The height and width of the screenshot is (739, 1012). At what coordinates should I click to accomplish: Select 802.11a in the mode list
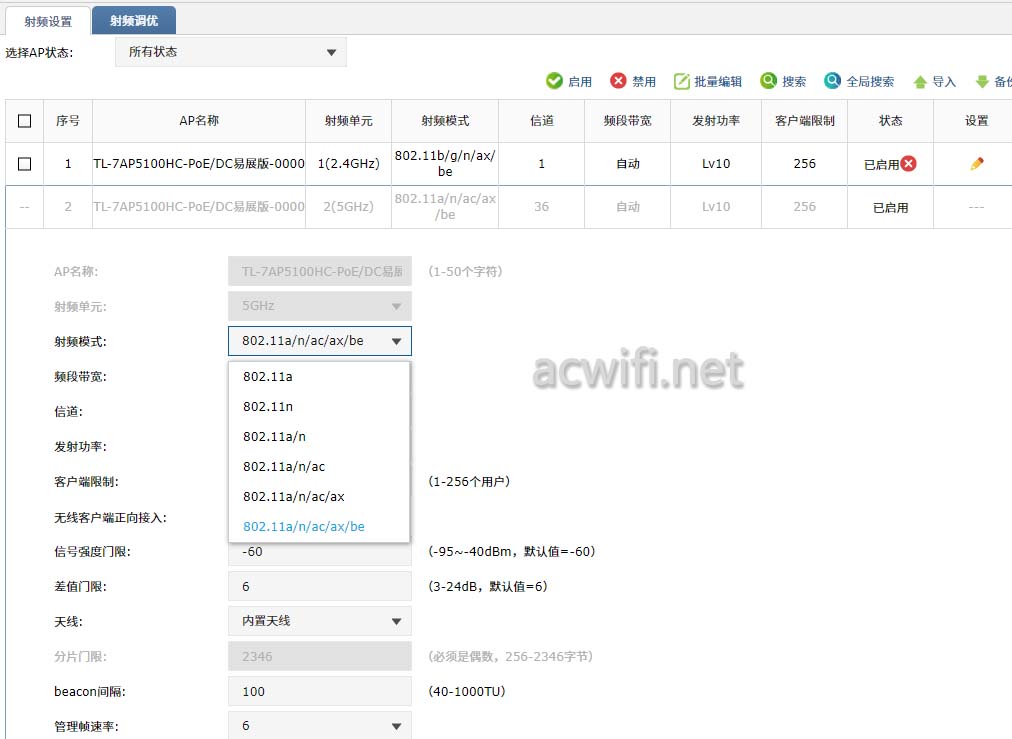coord(319,376)
